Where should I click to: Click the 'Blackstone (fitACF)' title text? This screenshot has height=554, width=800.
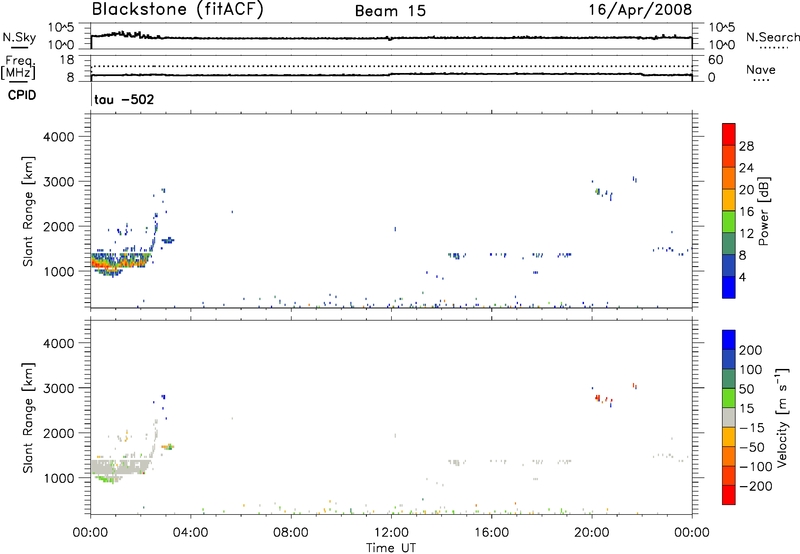[178, 9]
